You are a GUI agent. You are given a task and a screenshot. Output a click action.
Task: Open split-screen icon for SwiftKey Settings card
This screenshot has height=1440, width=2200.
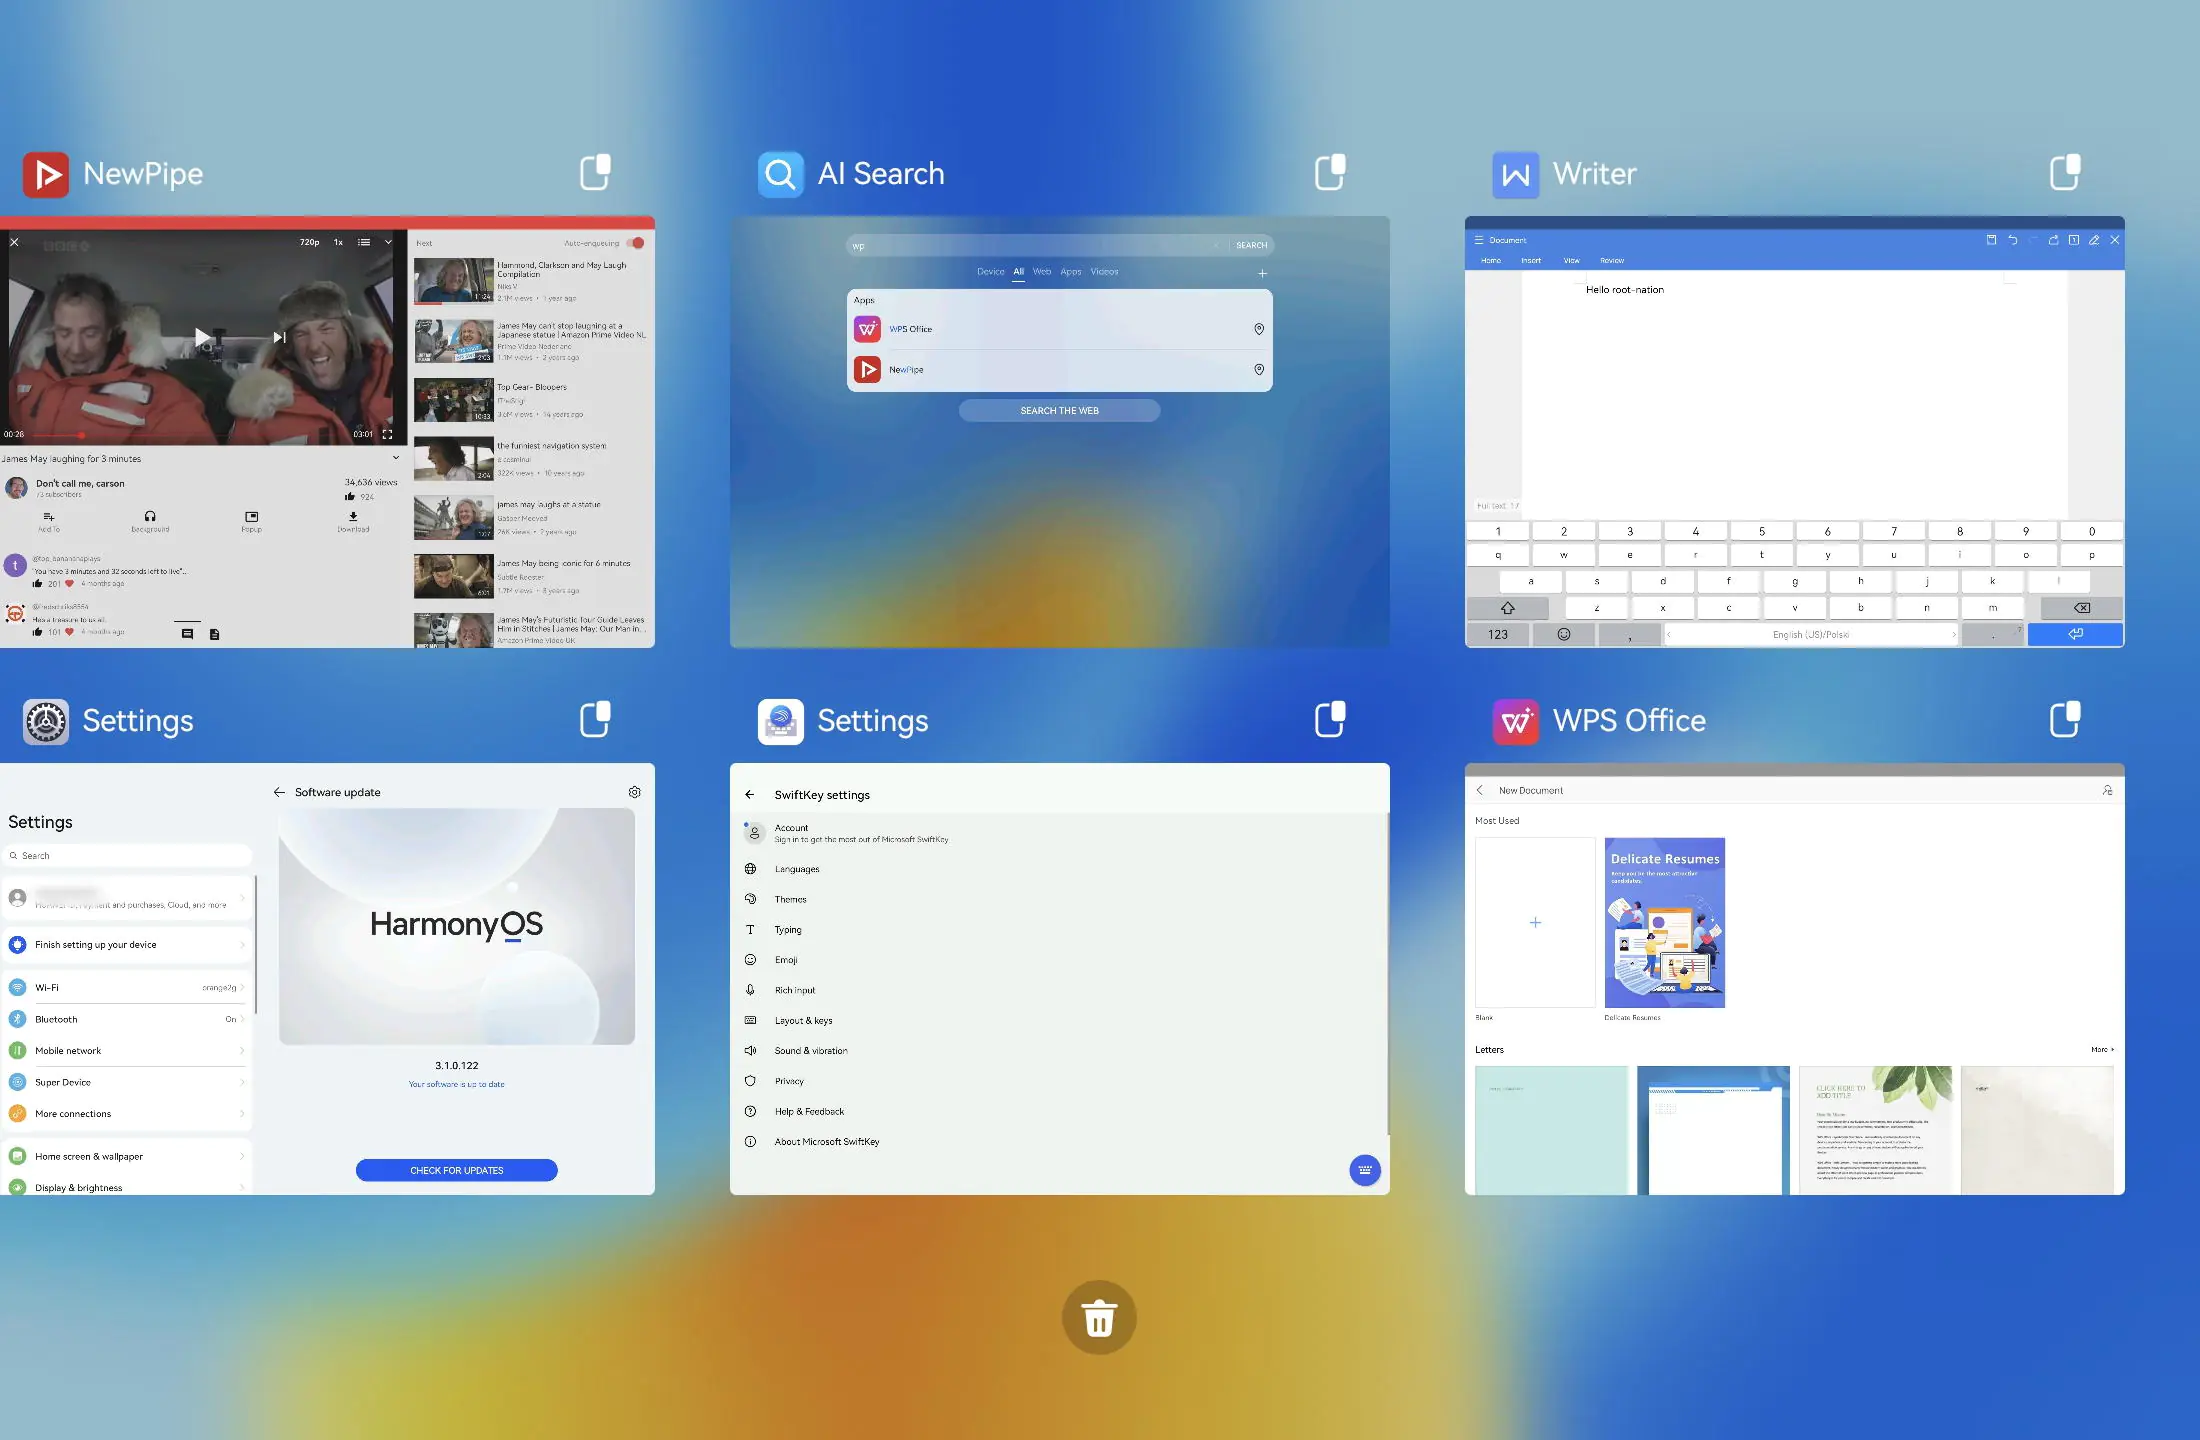(x=1330, y=719)
